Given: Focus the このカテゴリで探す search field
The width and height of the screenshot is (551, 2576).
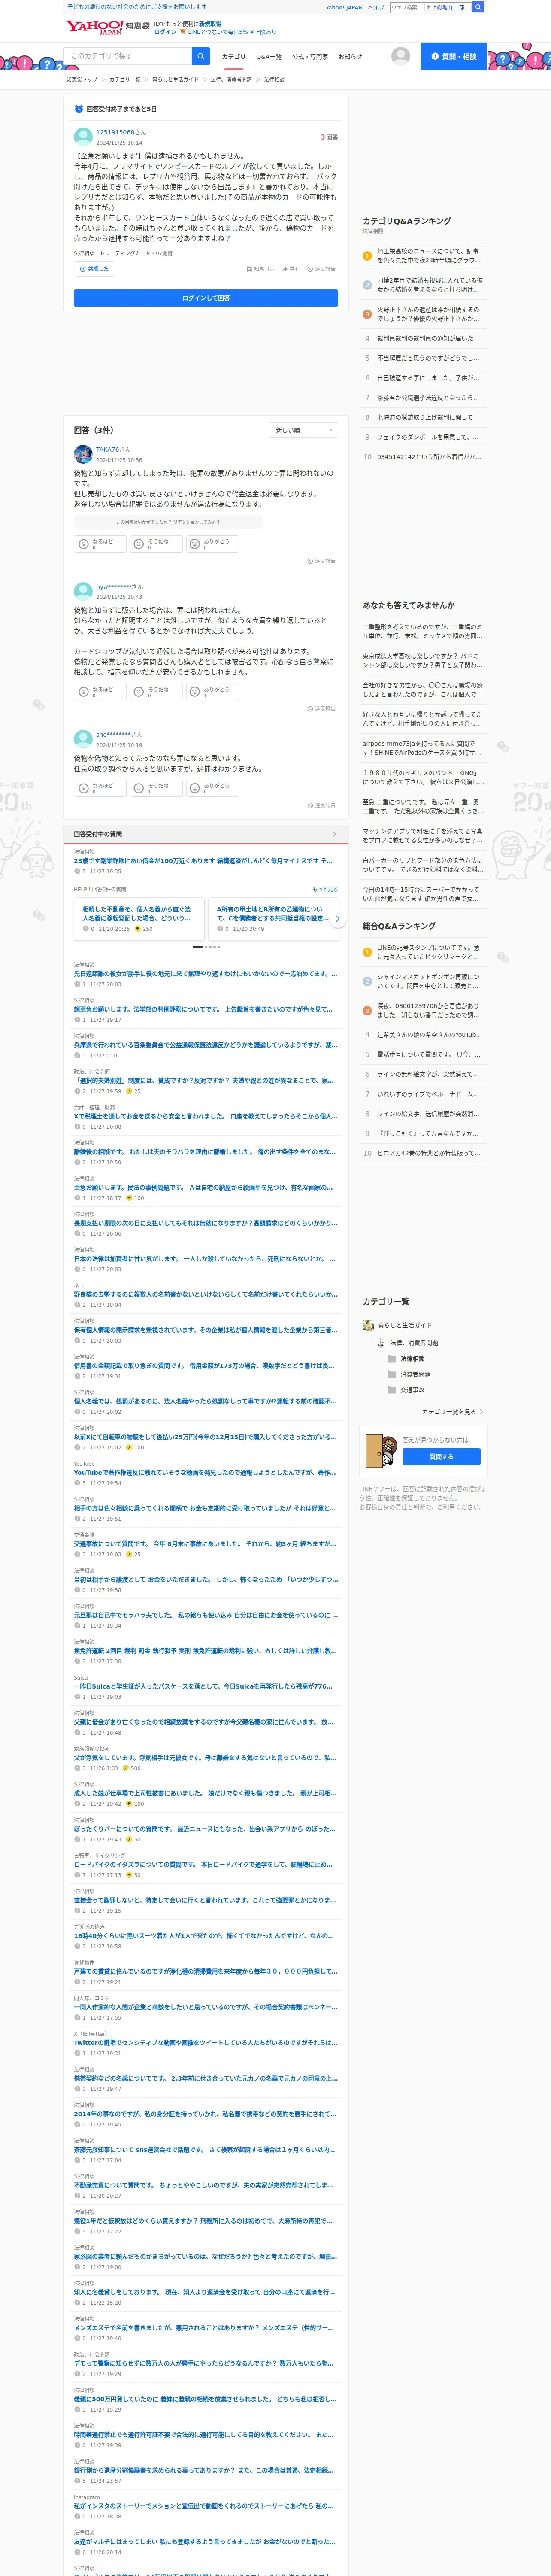Looking at the screenshot, I should (128, 56).
